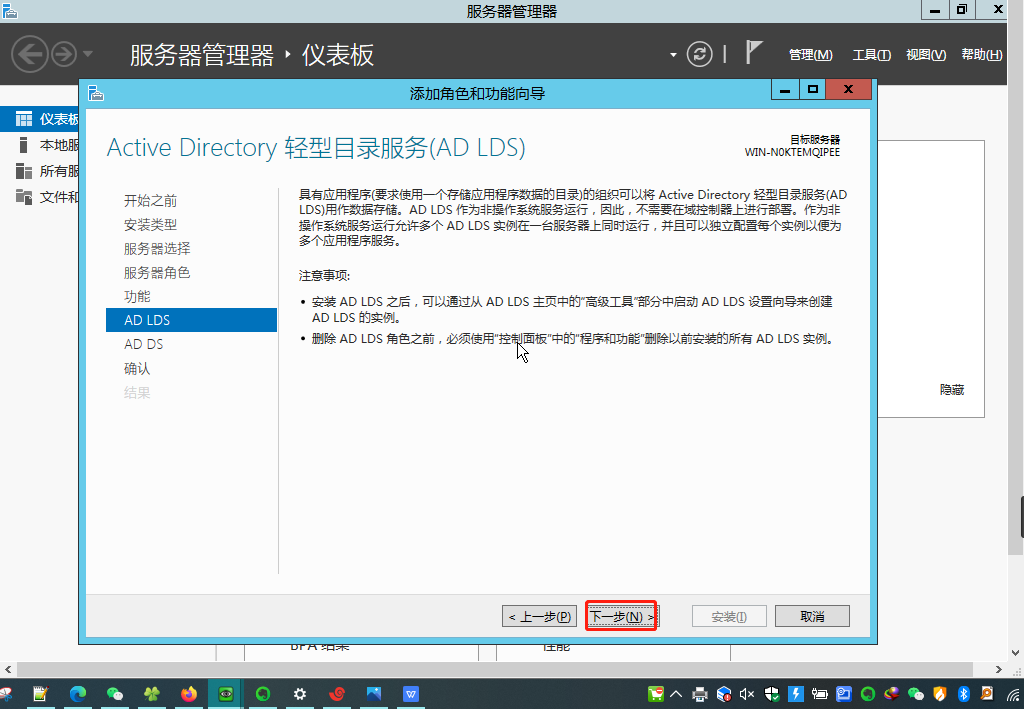1024x709 pixels.
Task: Click the Server Manager icon in its title bar
Action: (9, 10)
